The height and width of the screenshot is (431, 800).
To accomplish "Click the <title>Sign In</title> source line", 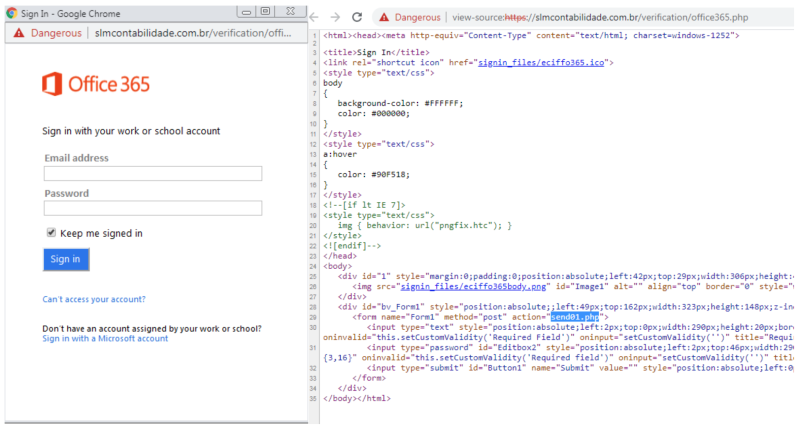I will coord(376,52).
